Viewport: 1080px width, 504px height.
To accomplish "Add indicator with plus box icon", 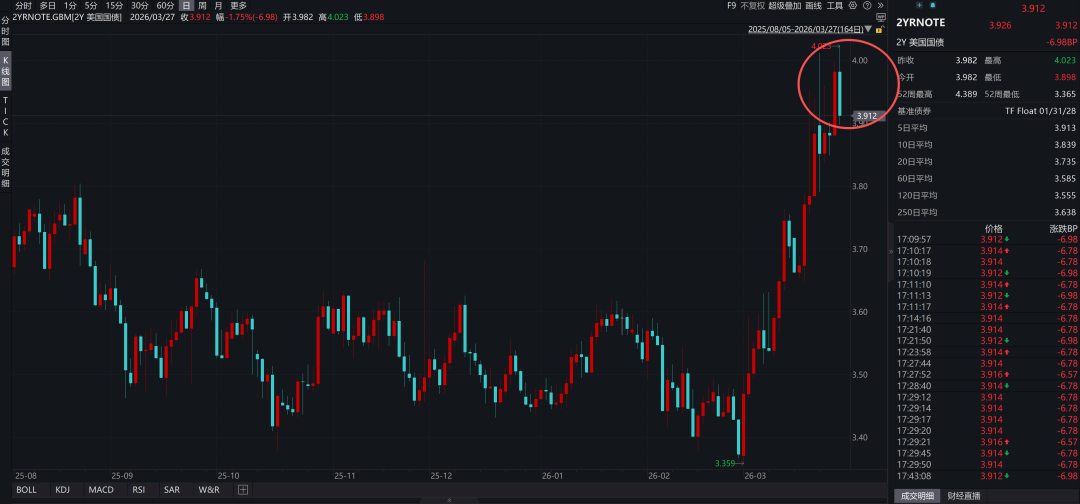I will 242,490.
